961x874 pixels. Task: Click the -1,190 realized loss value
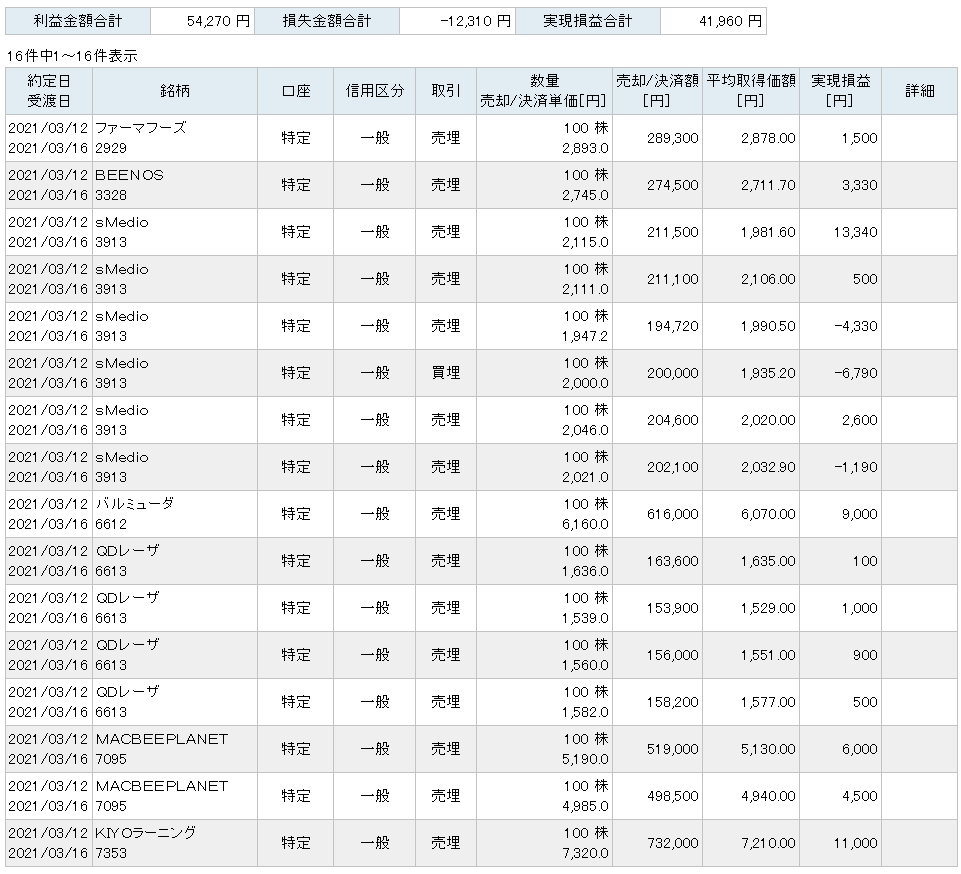856,467
